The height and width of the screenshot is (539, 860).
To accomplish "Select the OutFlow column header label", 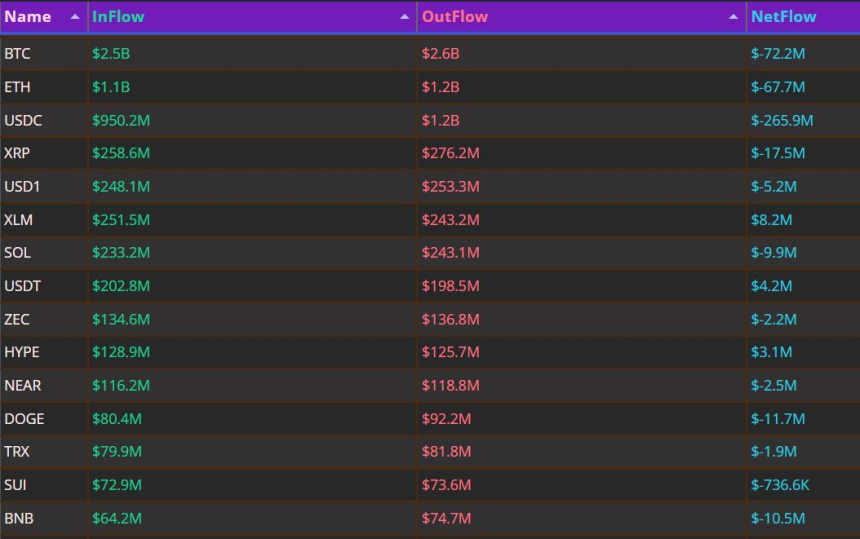I will (455, 17).
